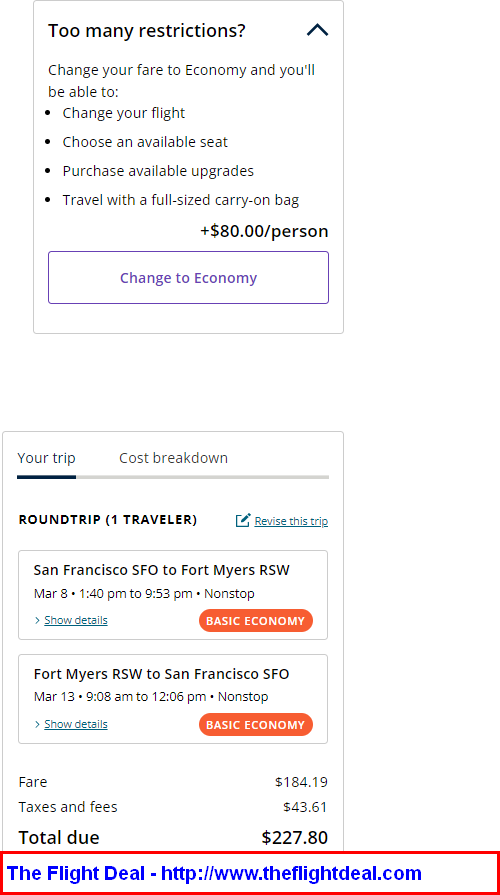
Task: Select the Fort Myers to San Francisco heading
Action: click(x=162, y=674)
